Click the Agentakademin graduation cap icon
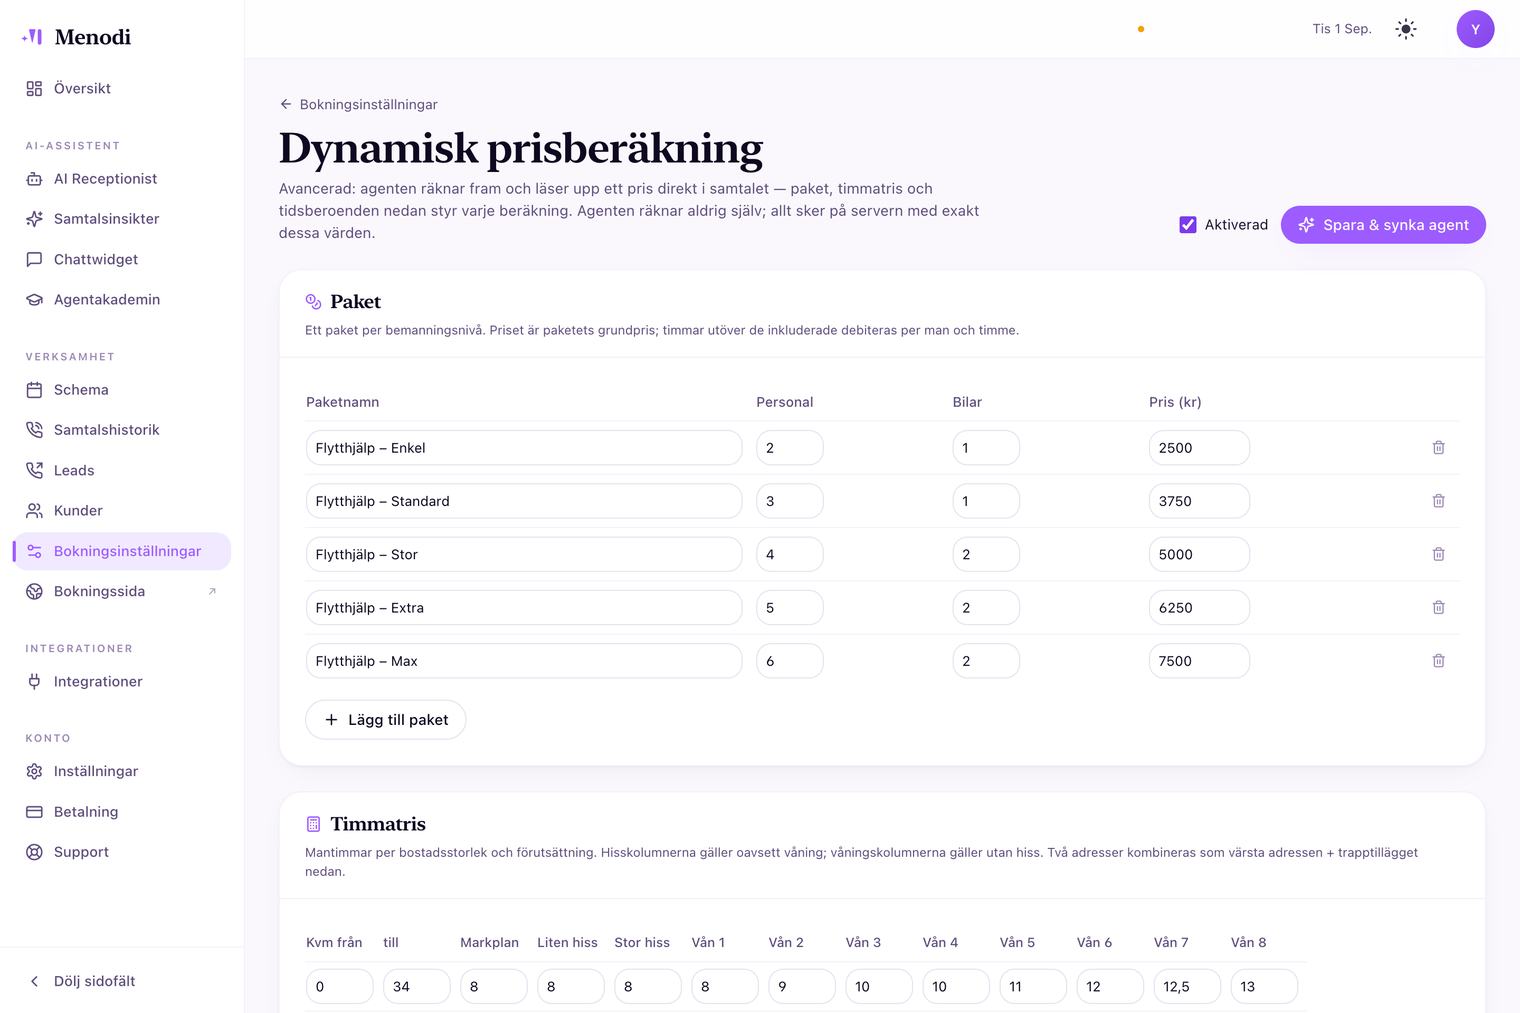 [x=34, y=299]
